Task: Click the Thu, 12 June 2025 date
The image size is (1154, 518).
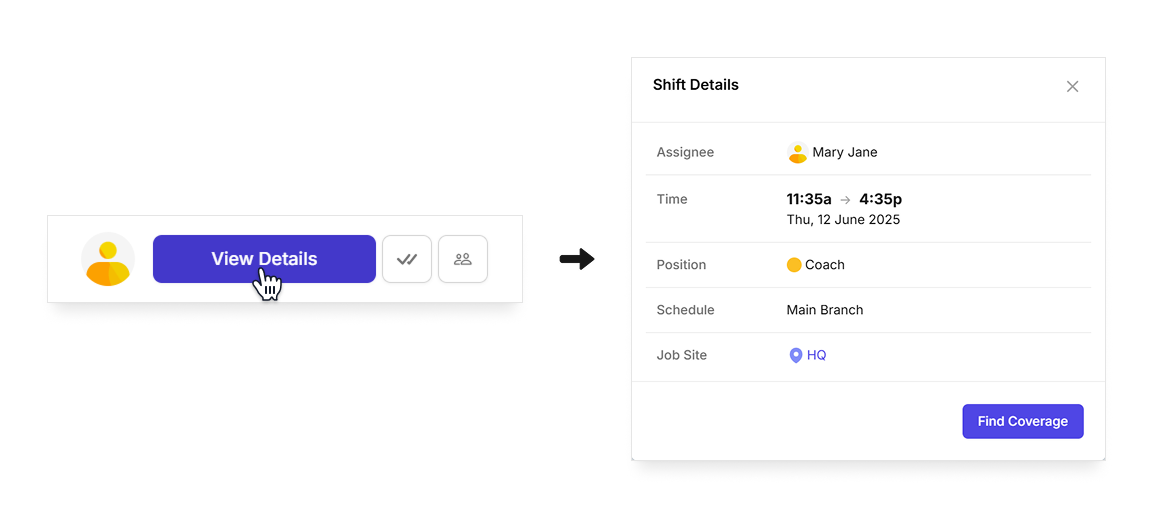Action: (843, 220)
